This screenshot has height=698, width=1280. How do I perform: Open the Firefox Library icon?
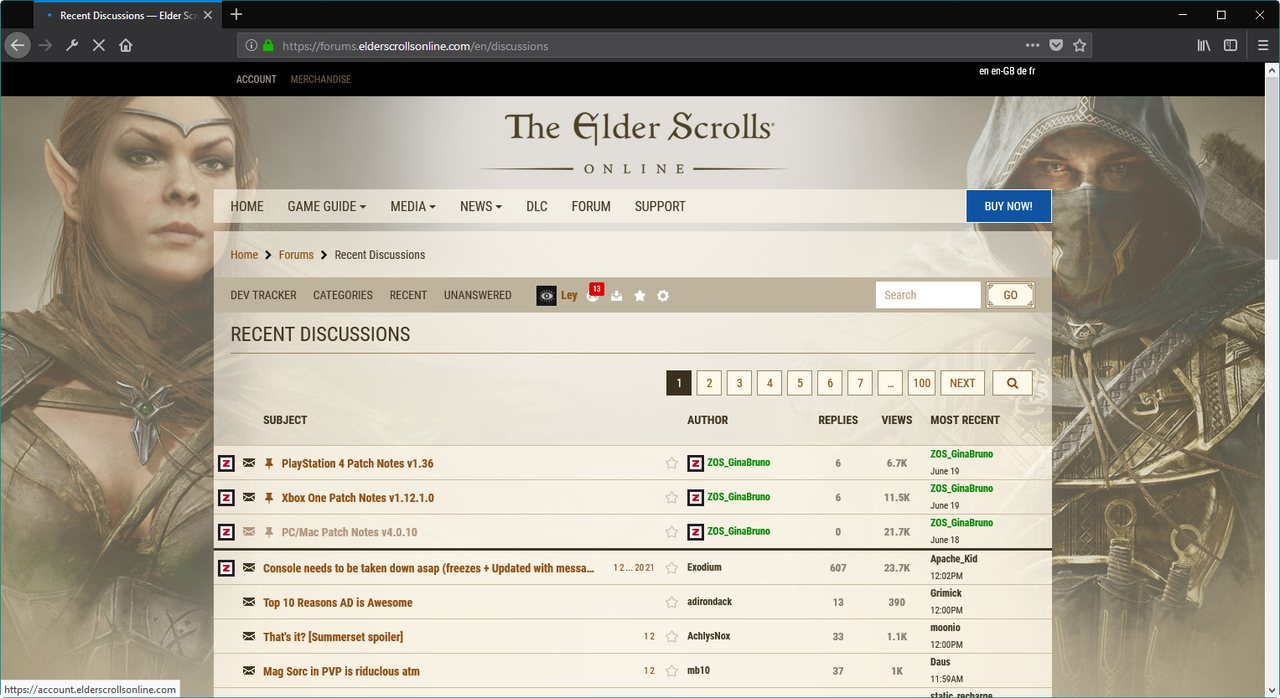pyautogui.click(x=1204, y=45)
